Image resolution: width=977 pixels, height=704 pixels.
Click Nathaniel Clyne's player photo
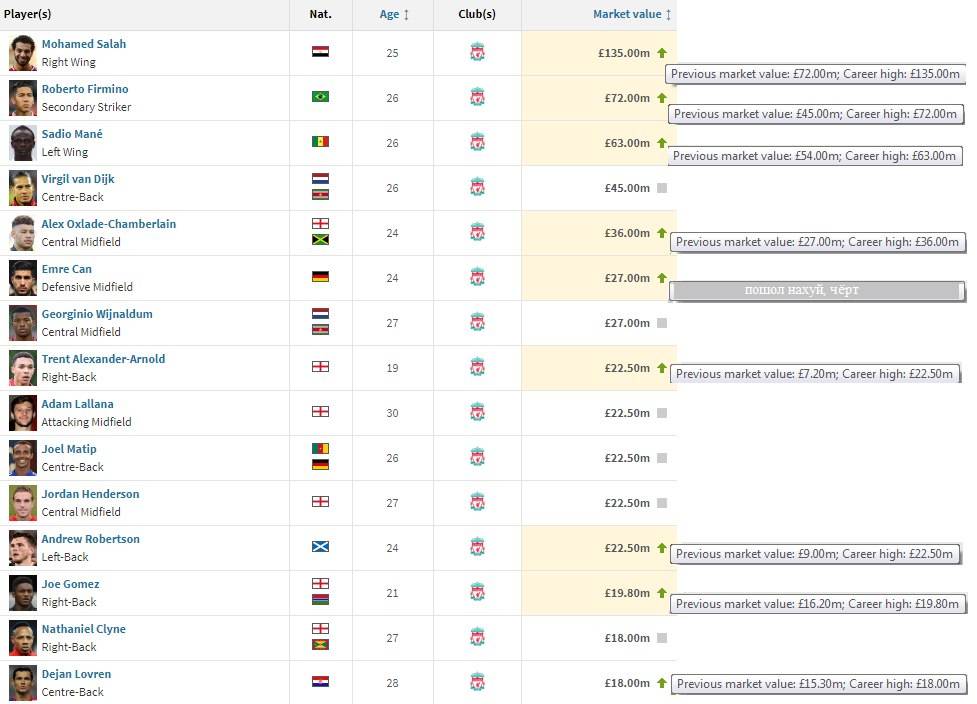(x=22, y=638)
